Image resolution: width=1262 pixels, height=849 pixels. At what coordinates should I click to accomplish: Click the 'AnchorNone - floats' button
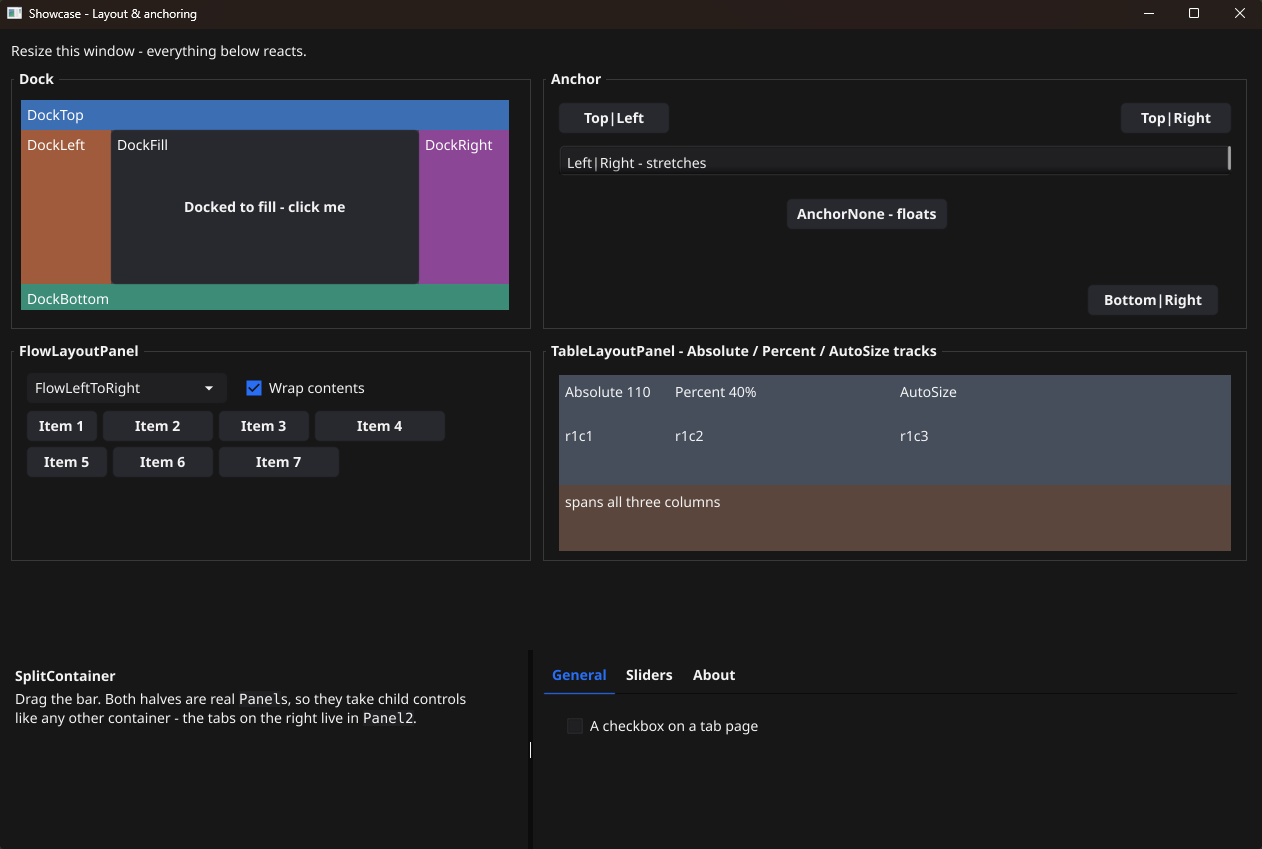coord(867,214)
